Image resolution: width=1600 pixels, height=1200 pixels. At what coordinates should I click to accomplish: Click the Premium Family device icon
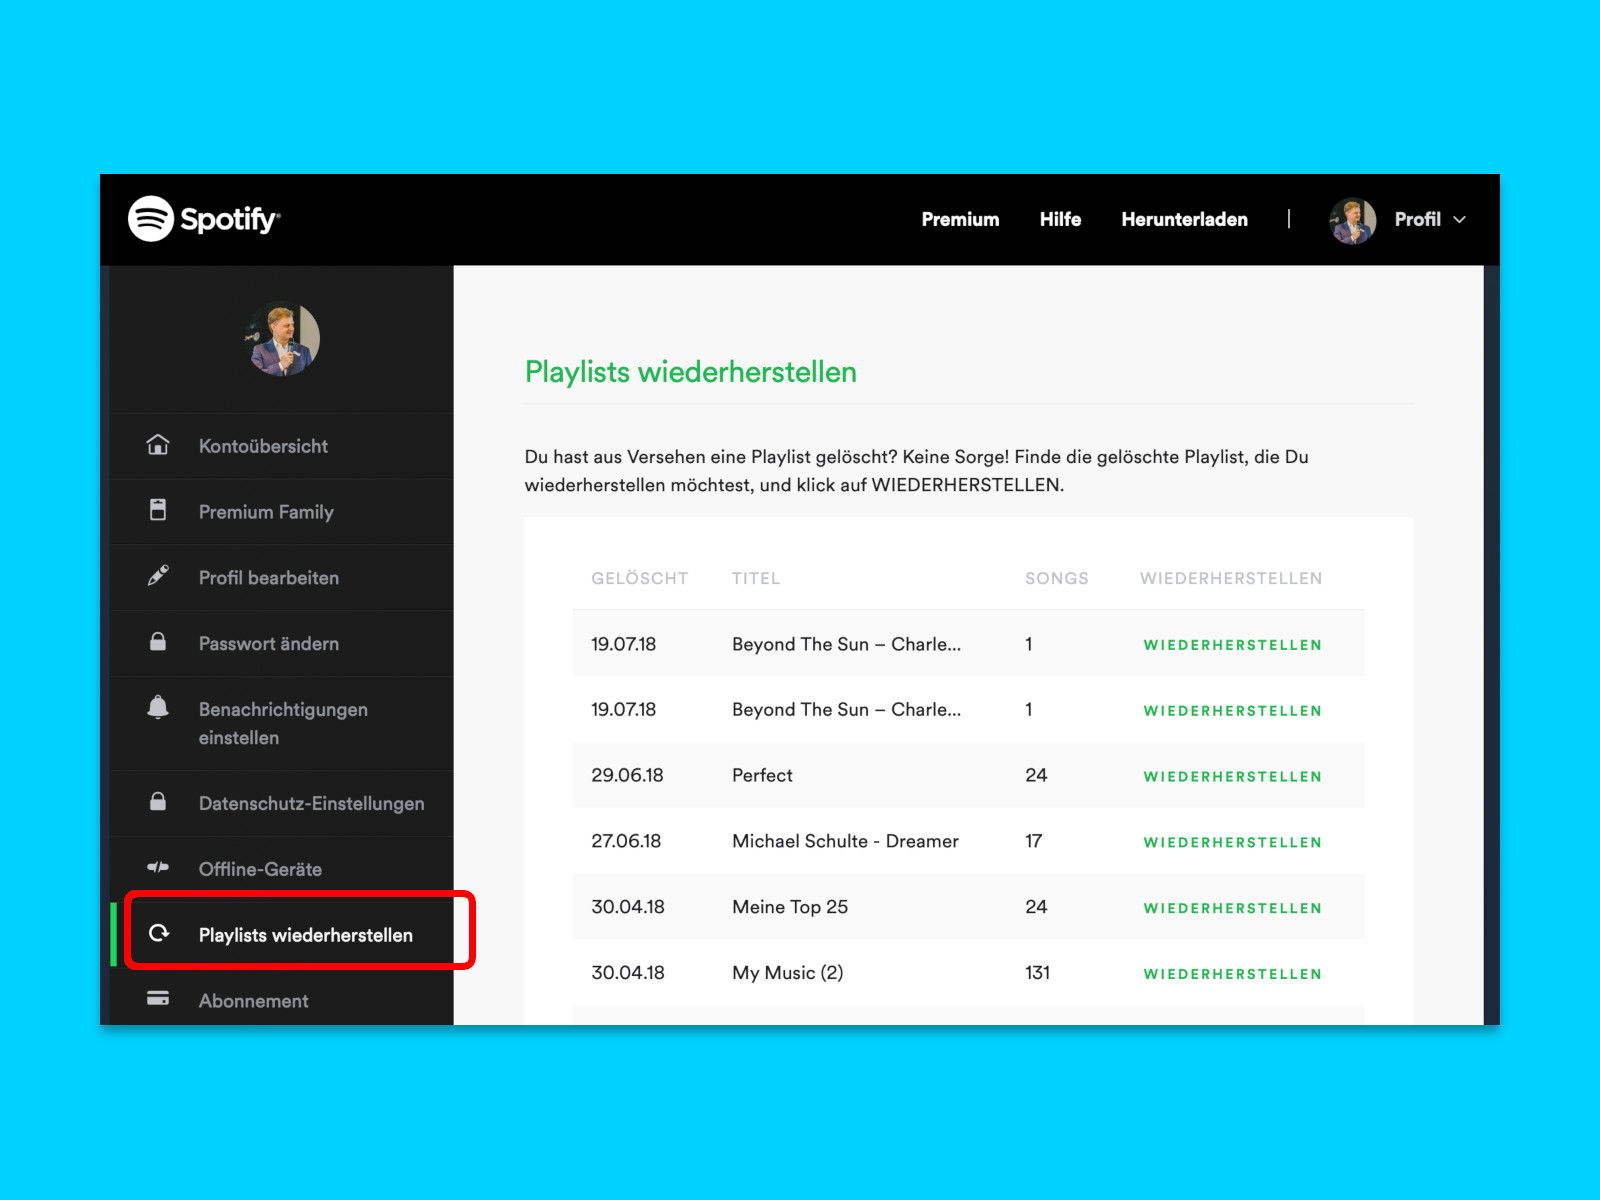click(158, 510)
